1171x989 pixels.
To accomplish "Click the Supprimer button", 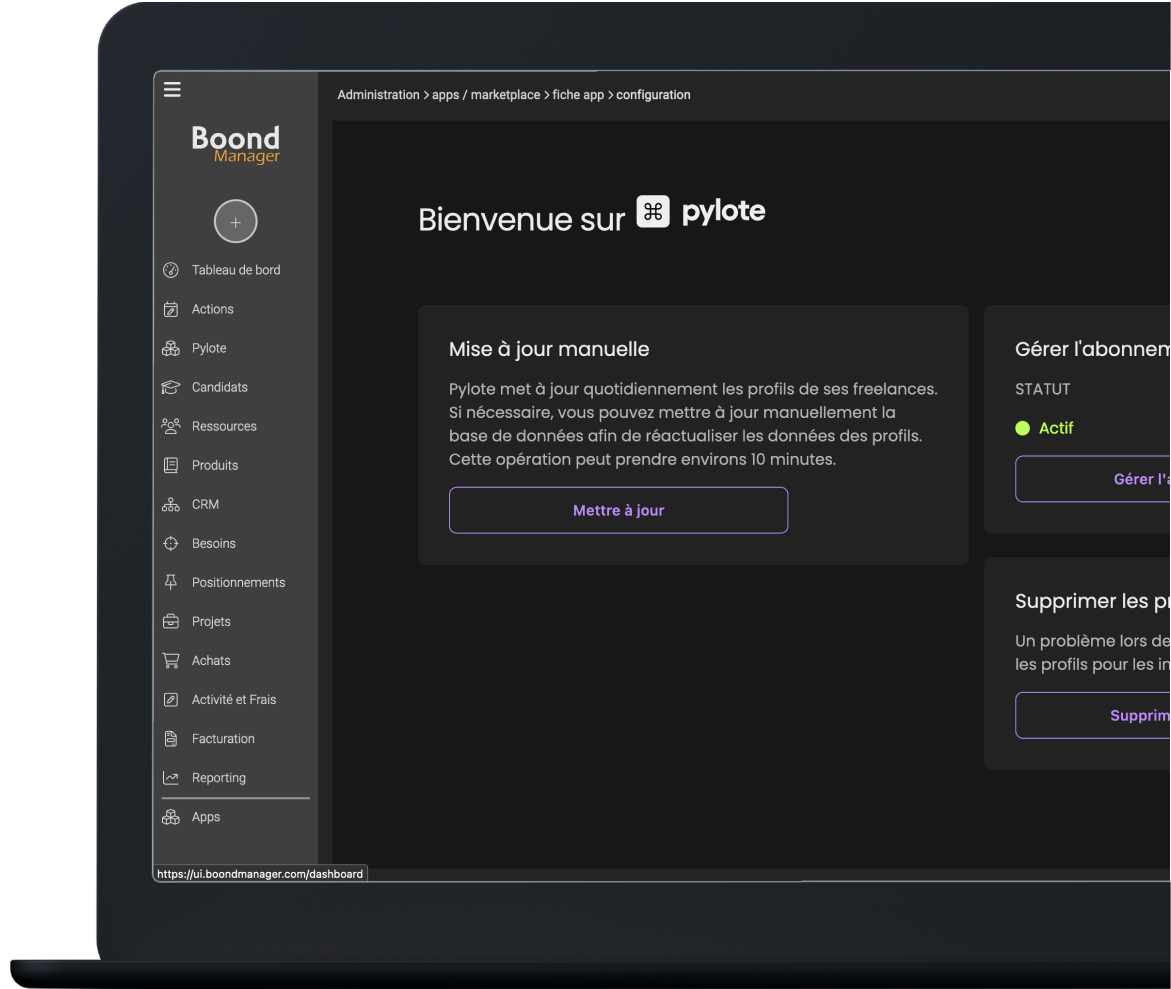I will tap(1093, 715).
